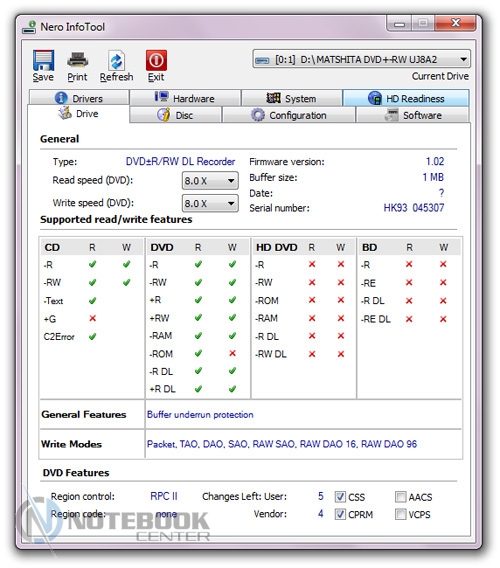500x568 pixels.
Task: Click the 'DVD±R/RW DL Recorder' type value
Action: click(180, 162)
